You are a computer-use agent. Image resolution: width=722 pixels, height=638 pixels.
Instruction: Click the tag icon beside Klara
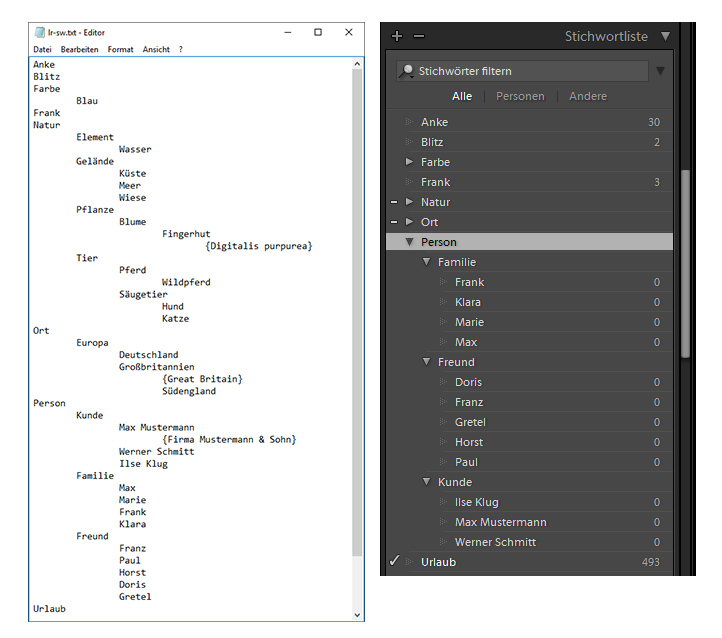coord(443,302)
